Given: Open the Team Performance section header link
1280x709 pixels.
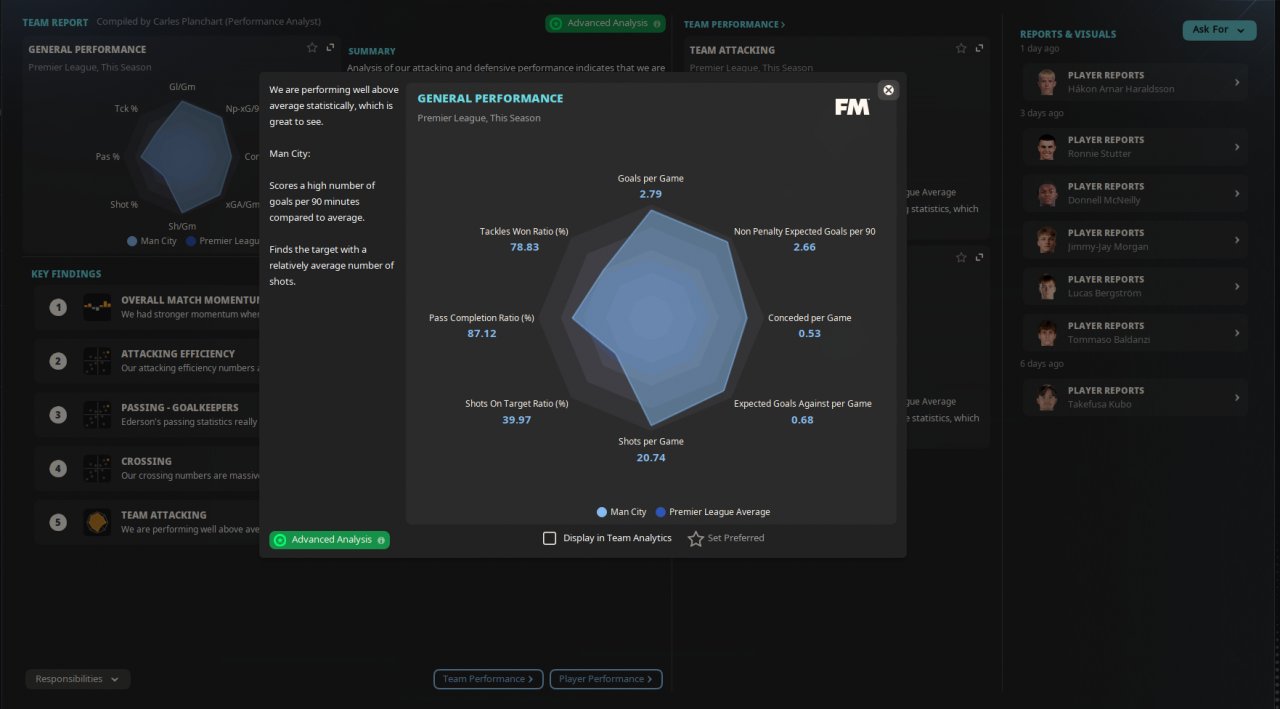Looking at the screenshot, I should (734, 24).
